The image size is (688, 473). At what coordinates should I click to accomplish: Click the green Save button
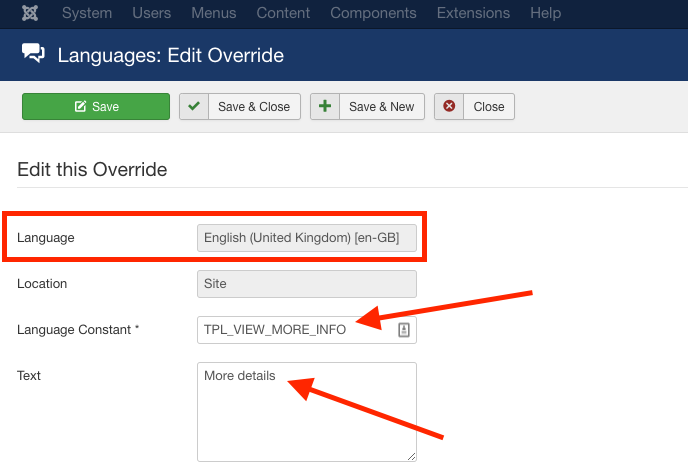tap(96, 106)
